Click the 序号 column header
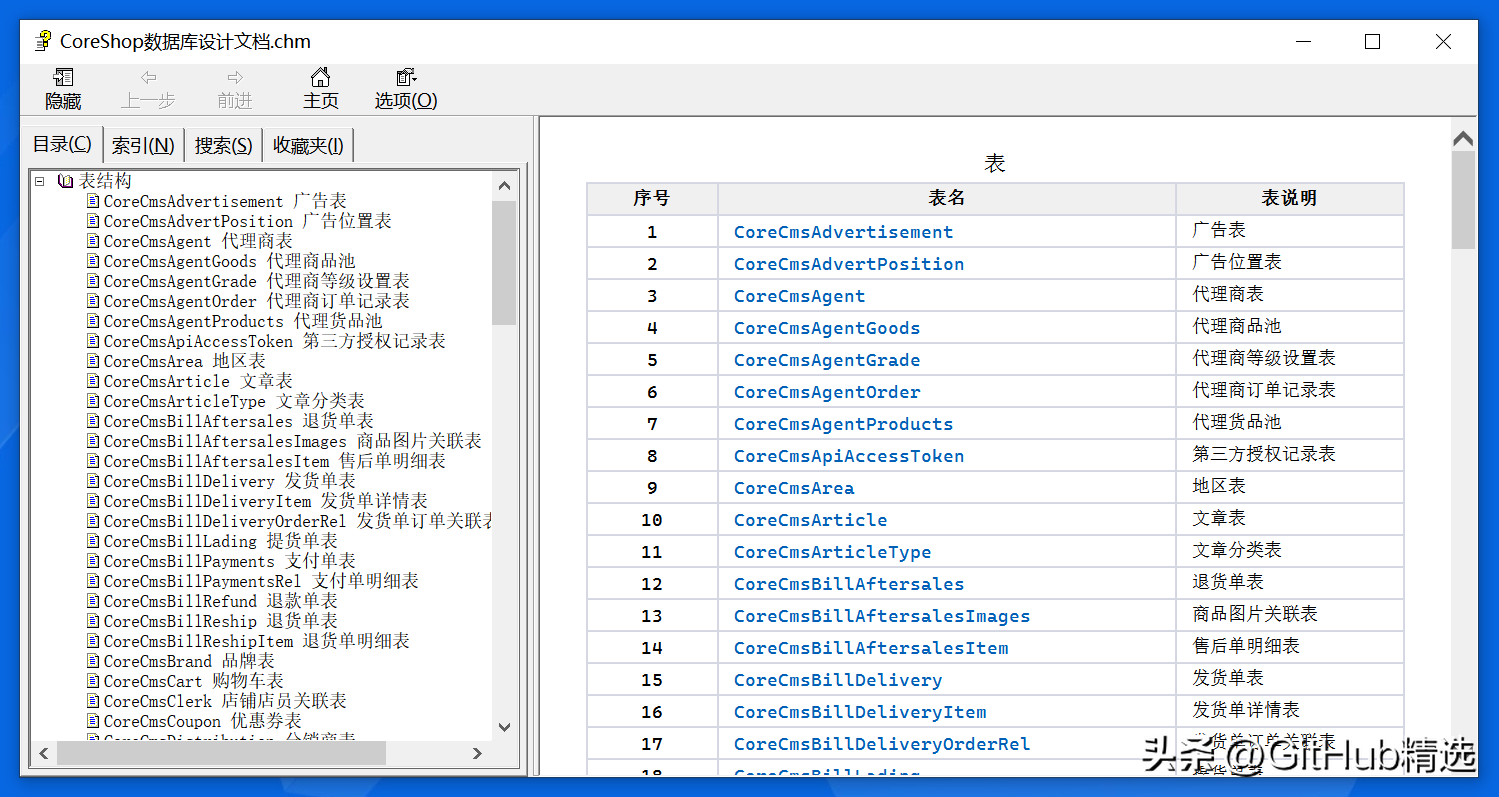 tap(652, 198)
